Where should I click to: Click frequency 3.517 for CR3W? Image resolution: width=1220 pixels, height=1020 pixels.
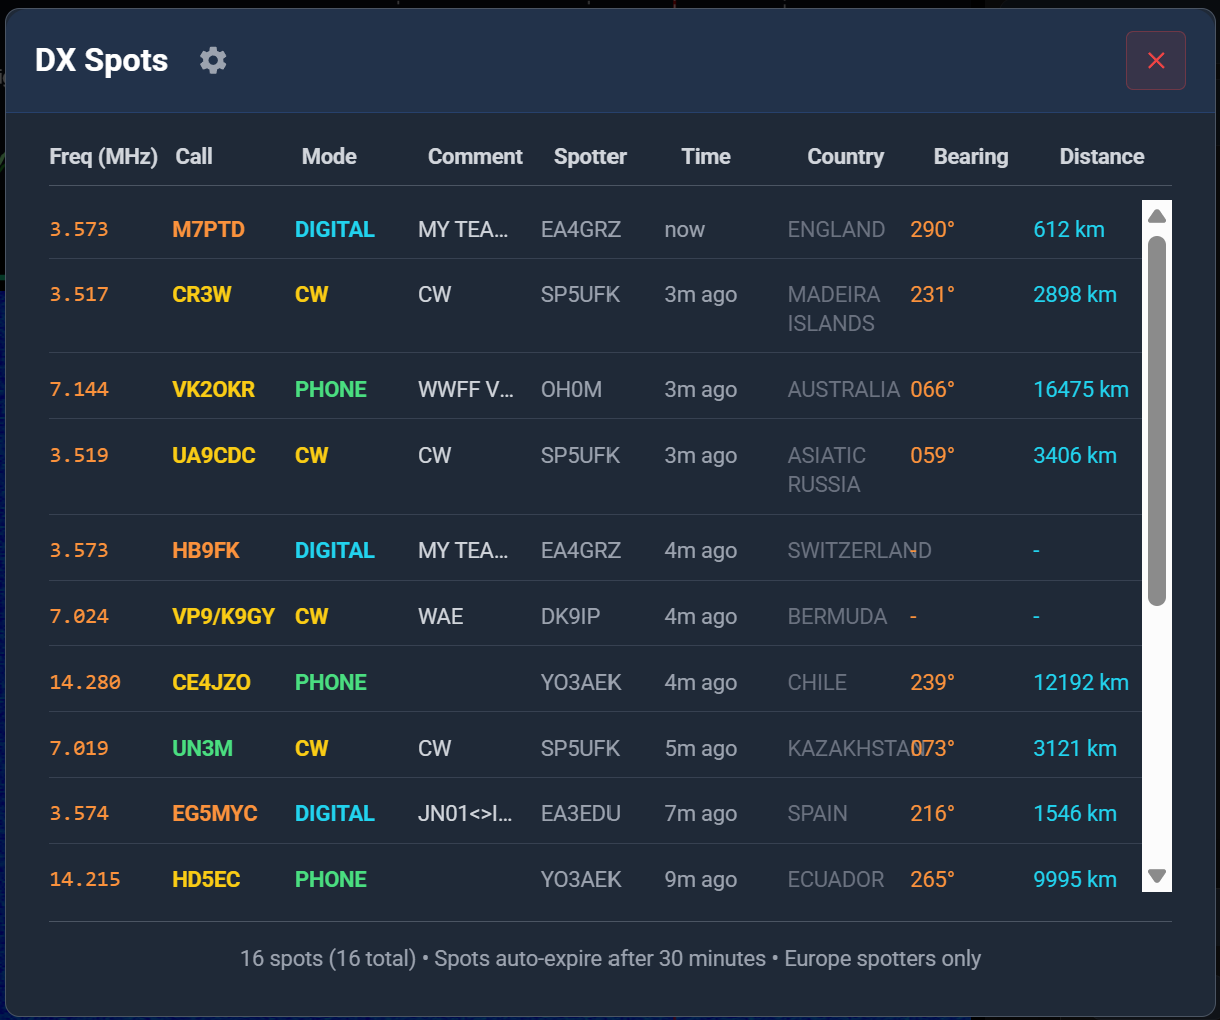coord(79,294)
